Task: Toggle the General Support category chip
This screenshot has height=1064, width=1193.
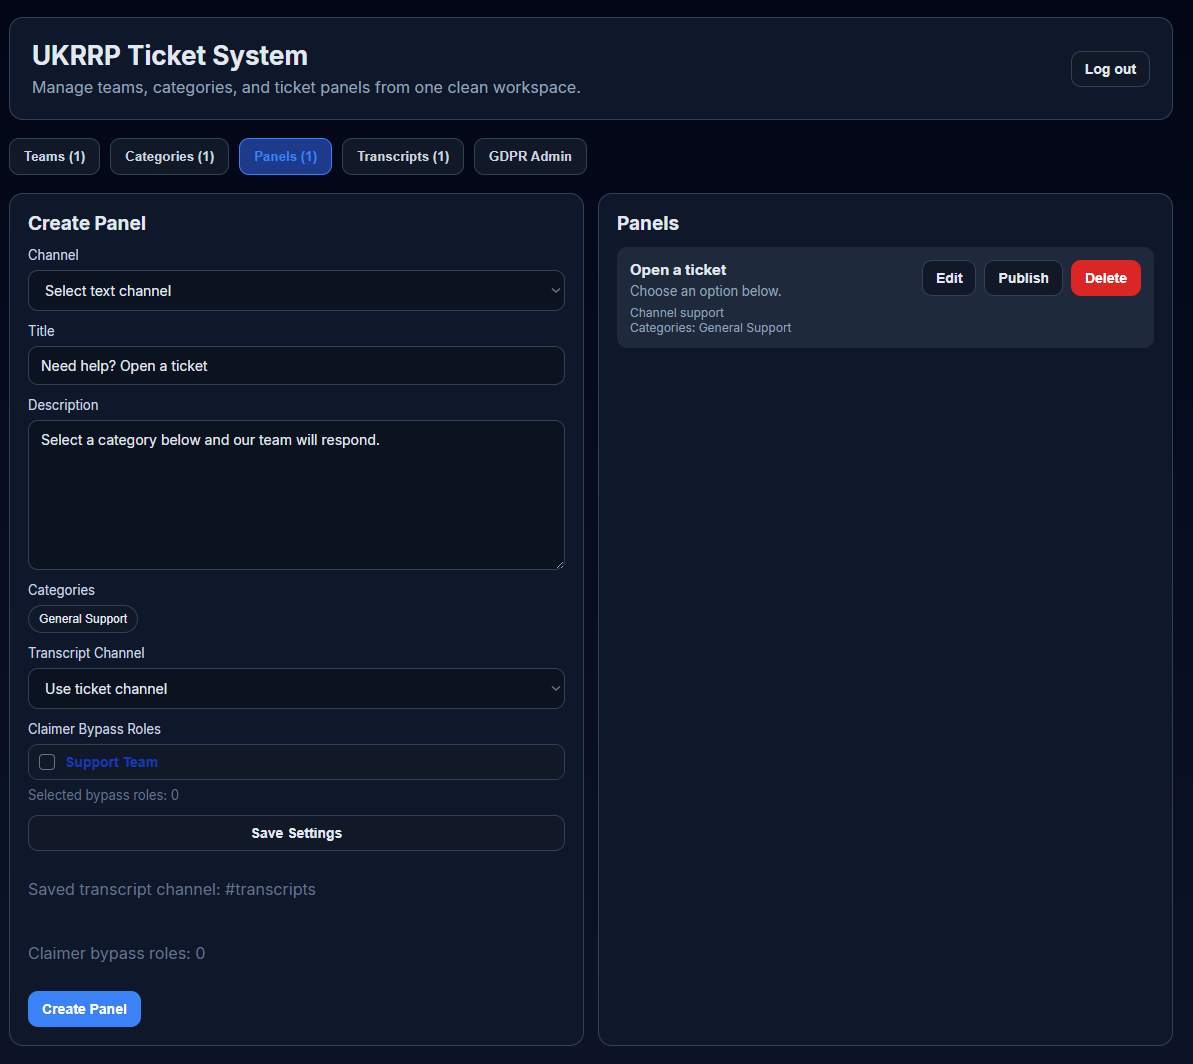Action: (x=82, y=618)
